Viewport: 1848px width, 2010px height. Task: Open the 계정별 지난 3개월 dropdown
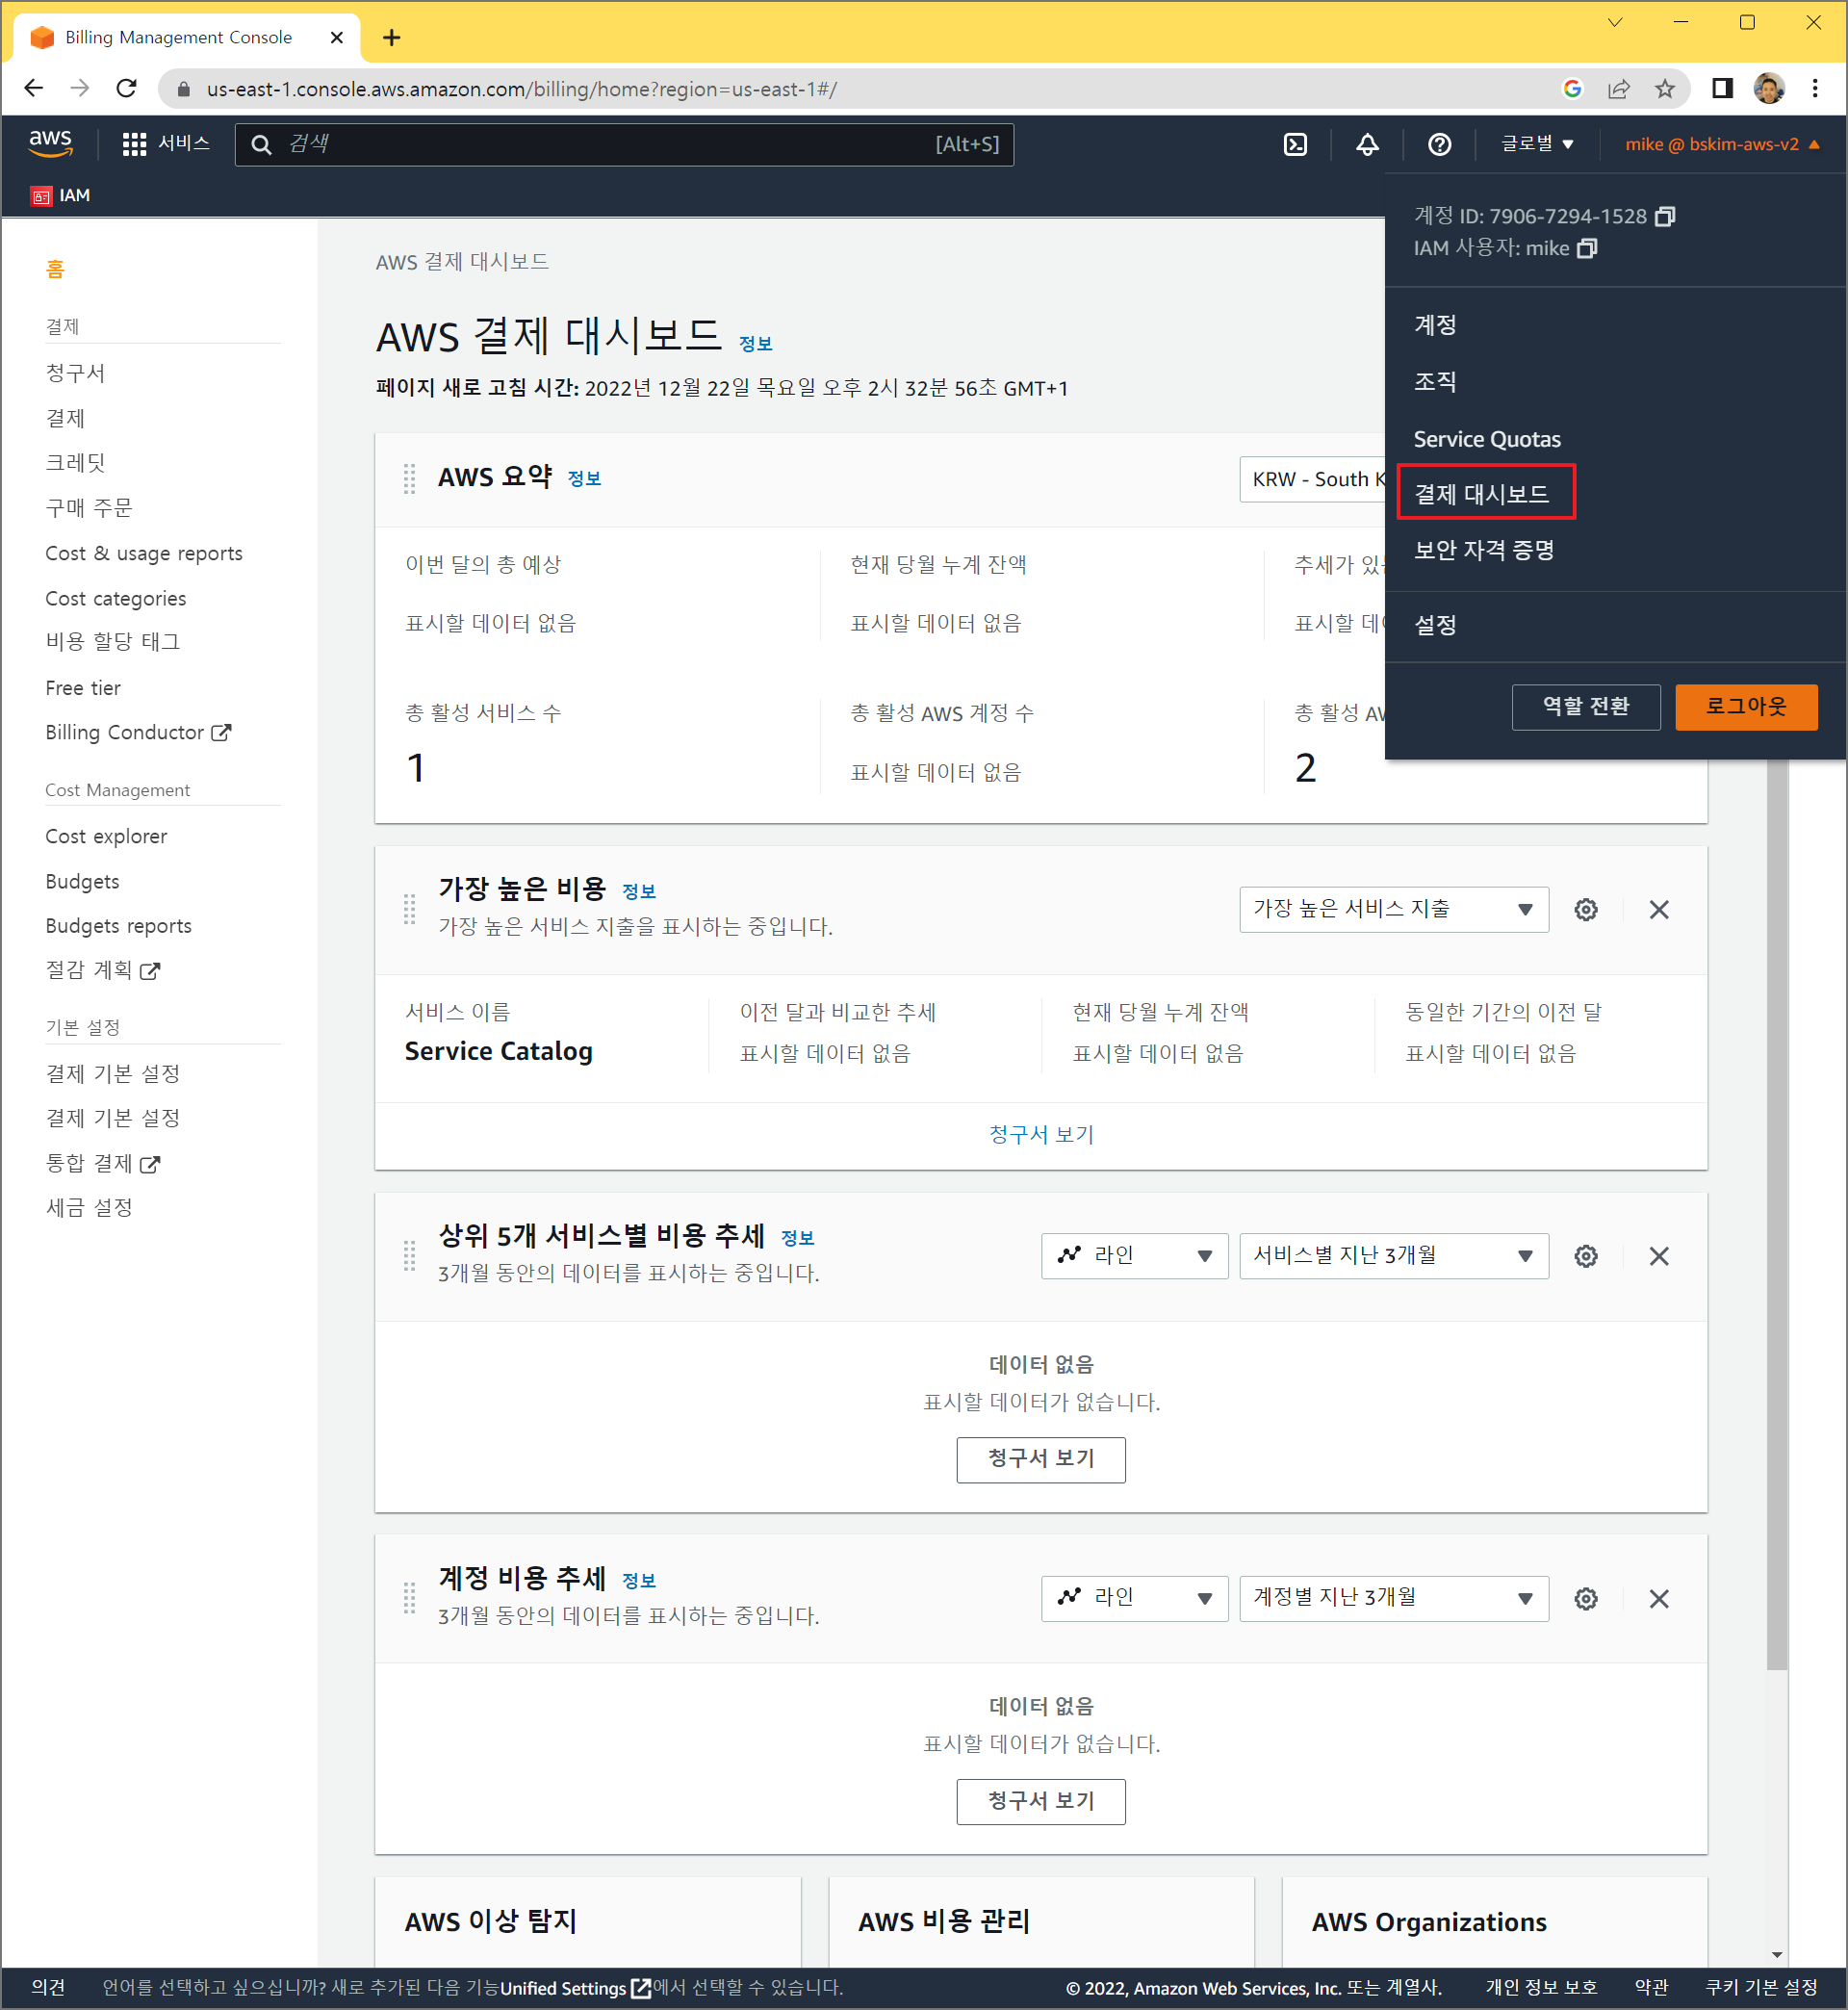(x=1393, y=1598)
